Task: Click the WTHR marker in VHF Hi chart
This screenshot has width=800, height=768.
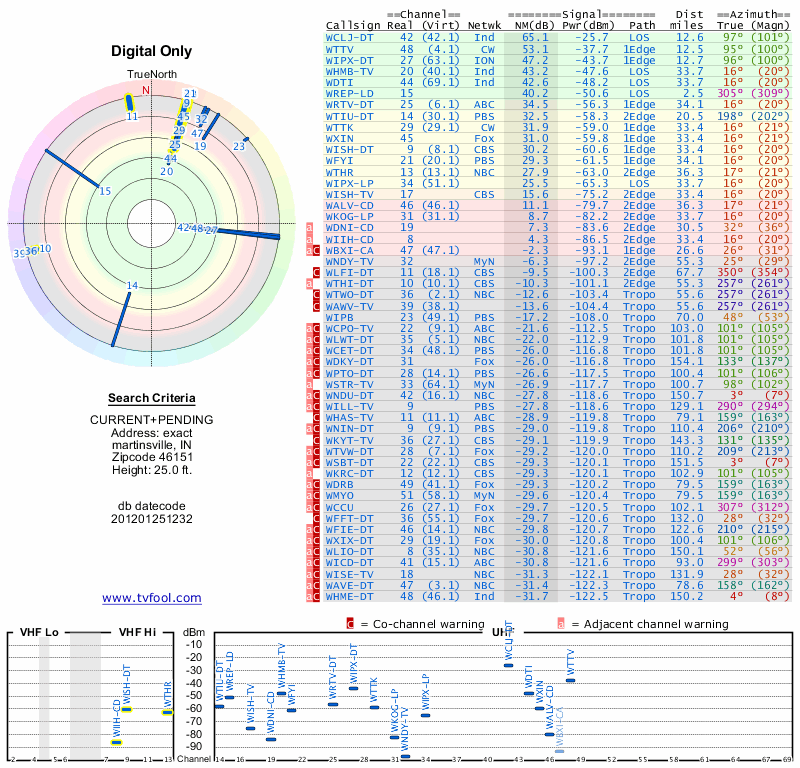Action: point(167,712)
